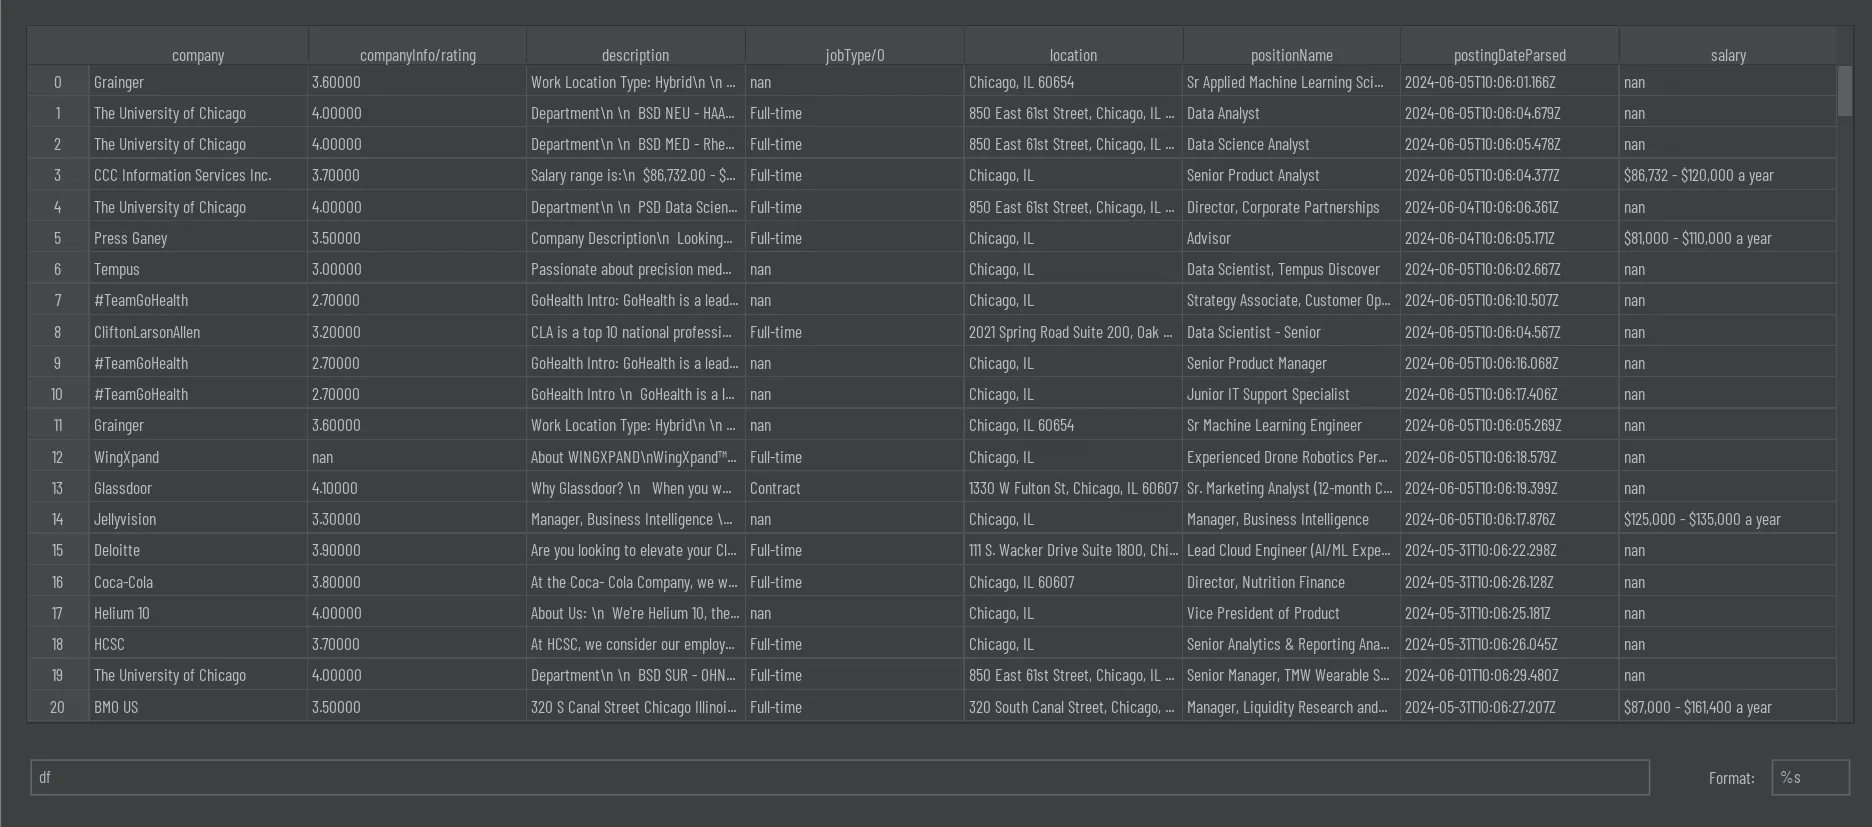Click cell 'Deloitte'
The width and height of the screenshot is (1872, 827).
point(198,550)
